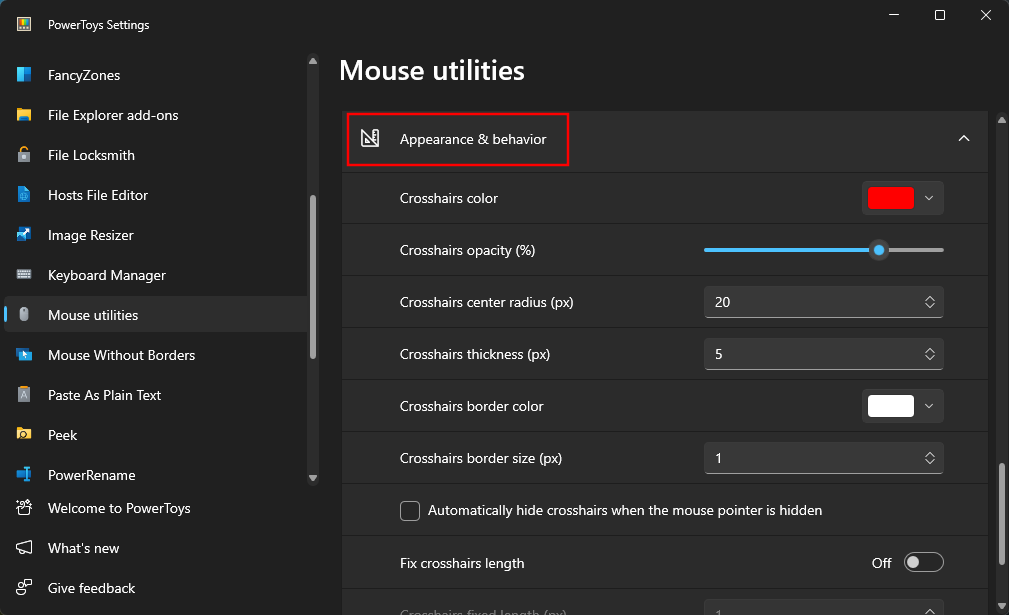Click the Fix crosshairs length label

coord(462,563)
